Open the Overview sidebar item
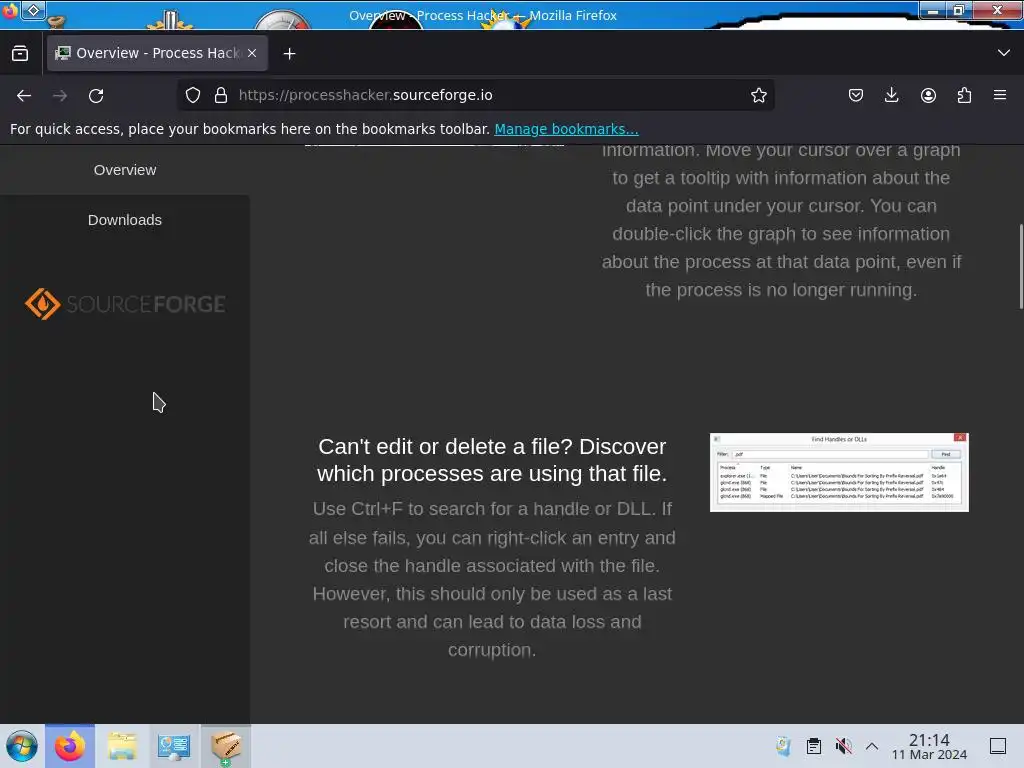Screen dimensions: 1024x768 tap(125, 170)
